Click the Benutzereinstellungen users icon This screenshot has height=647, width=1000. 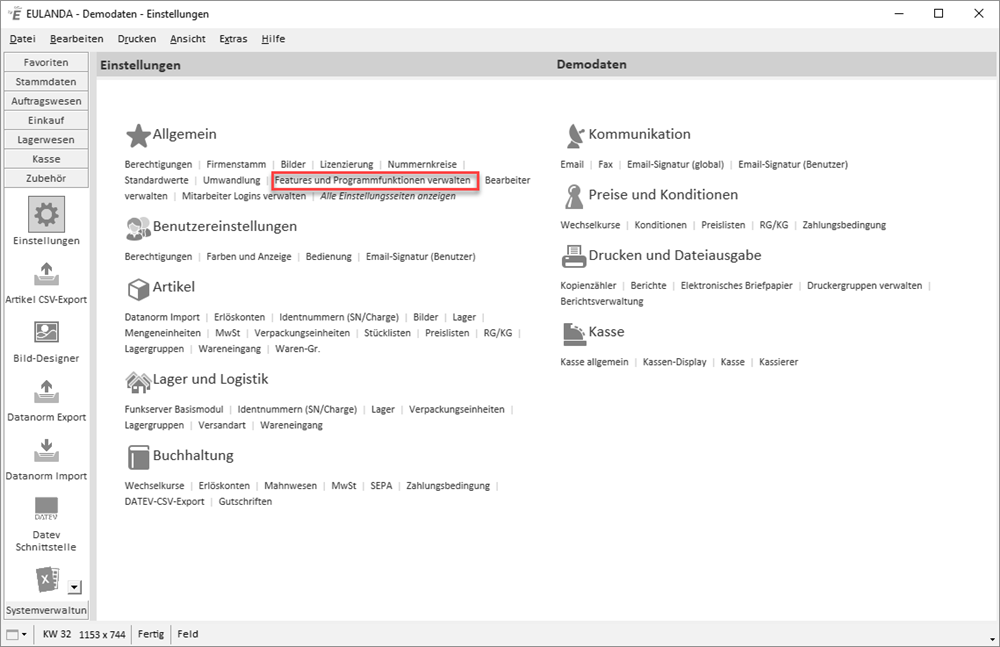[x=138, y=228]
